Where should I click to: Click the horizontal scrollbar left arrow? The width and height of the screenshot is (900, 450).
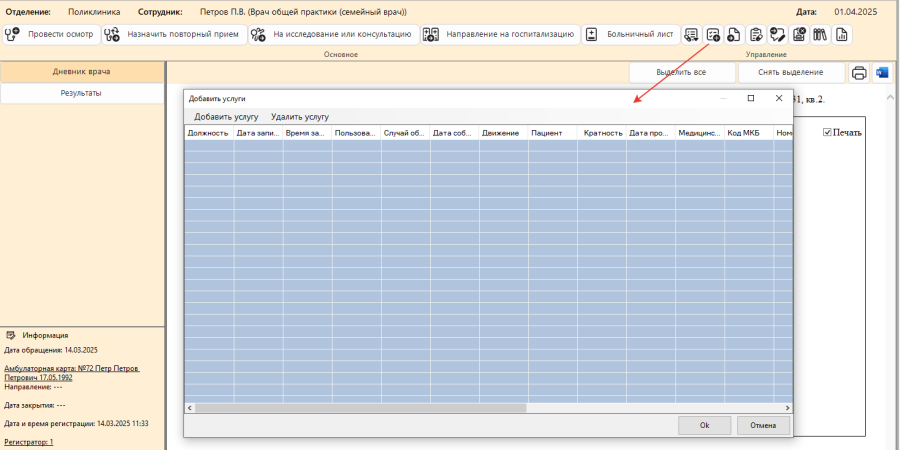189,408
